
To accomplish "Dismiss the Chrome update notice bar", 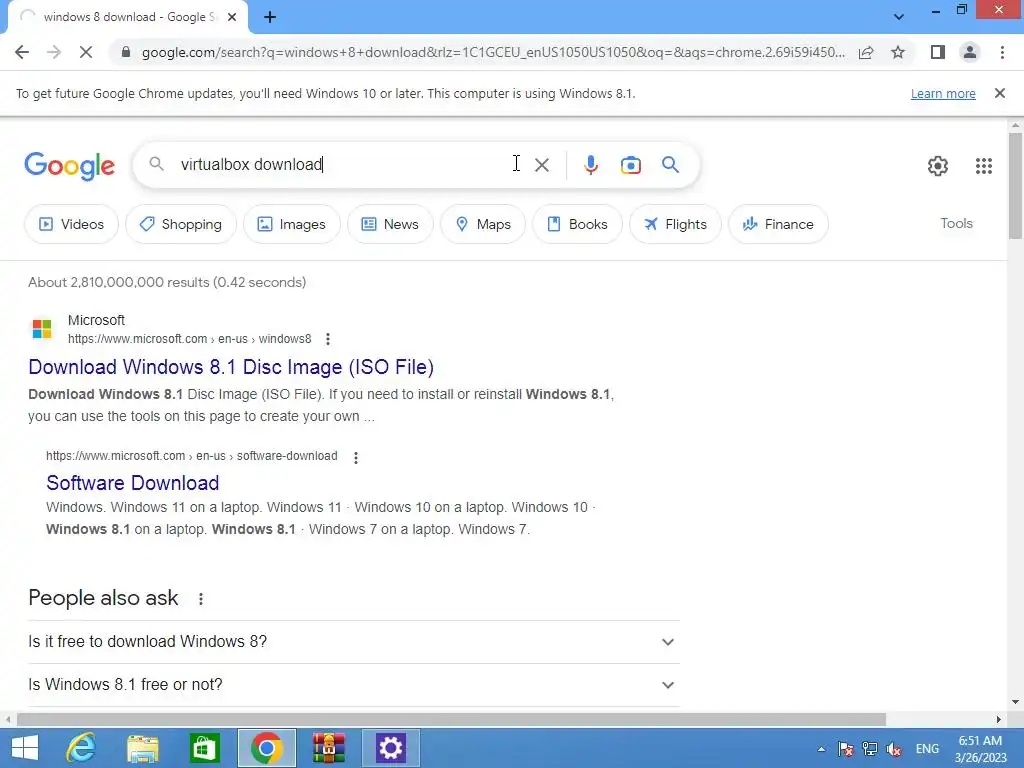I will [x=999, y=93].
